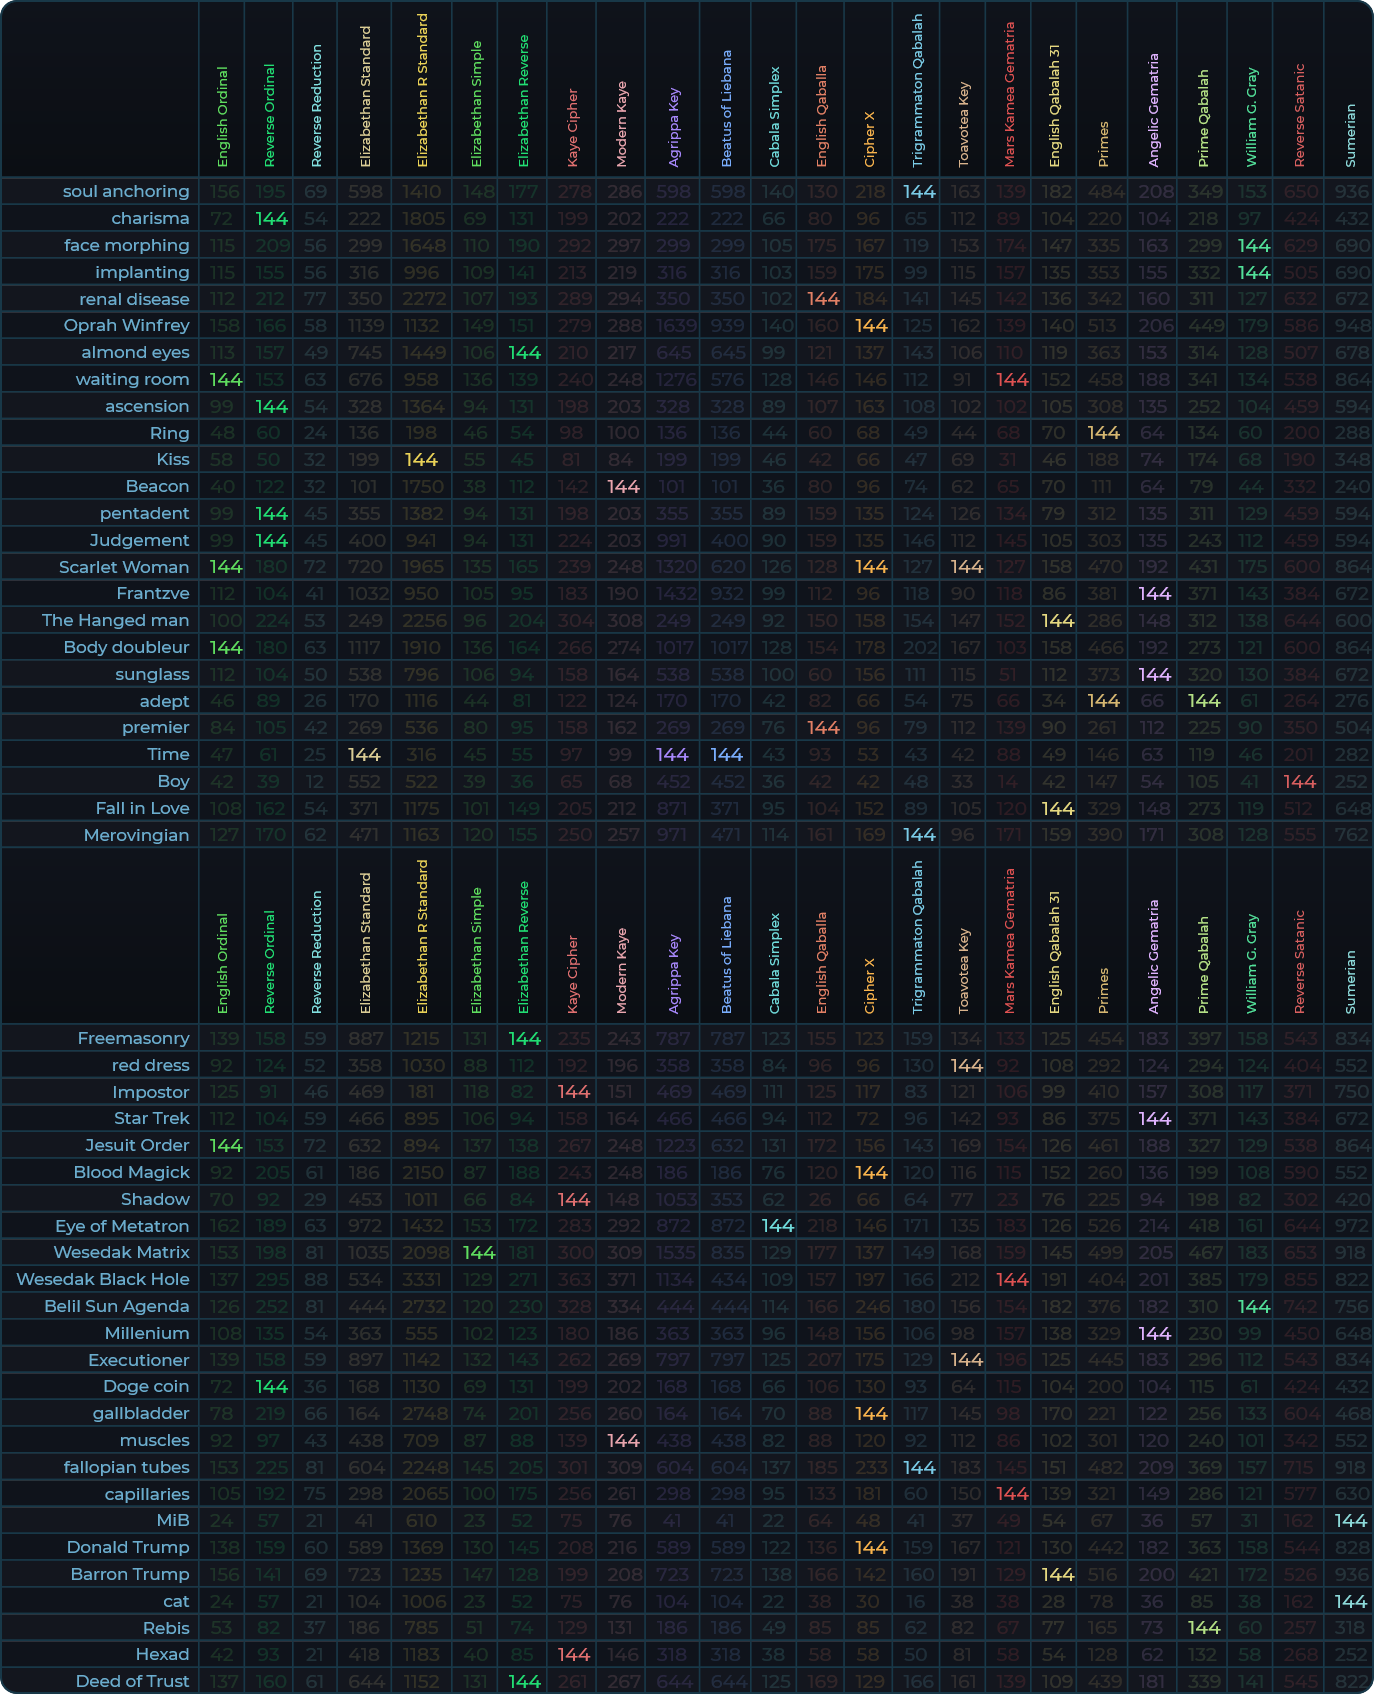1374x1694 pixels.
Task: Click the Sumerian value 936 for soul anchoring
Action: click(x=1350, y=191)
